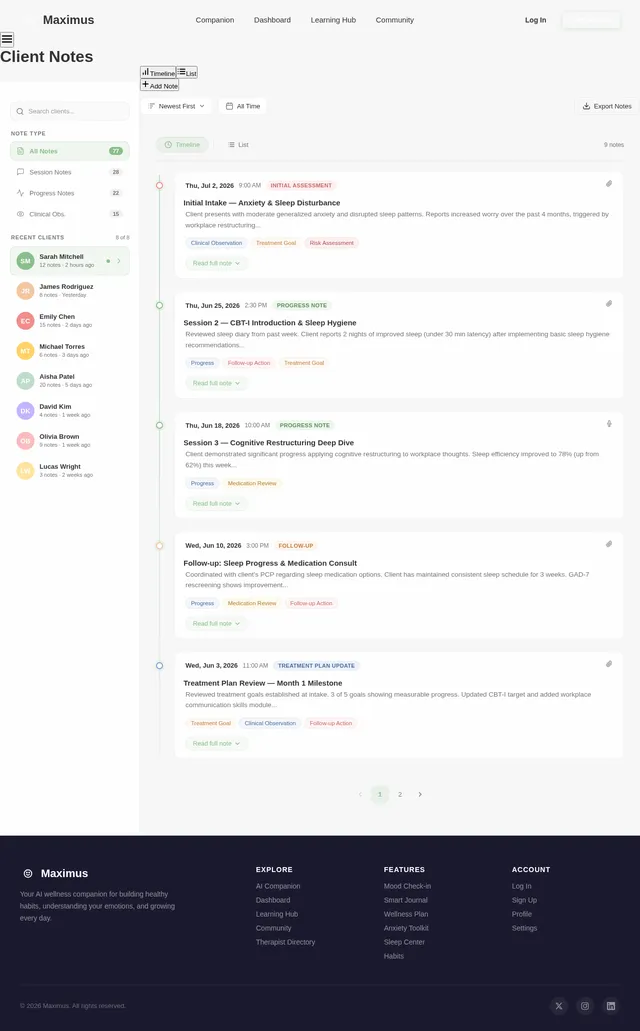This screenshot has height=1031, width=640.
Task: Click Export Notes button
Action: coord(606,106)
